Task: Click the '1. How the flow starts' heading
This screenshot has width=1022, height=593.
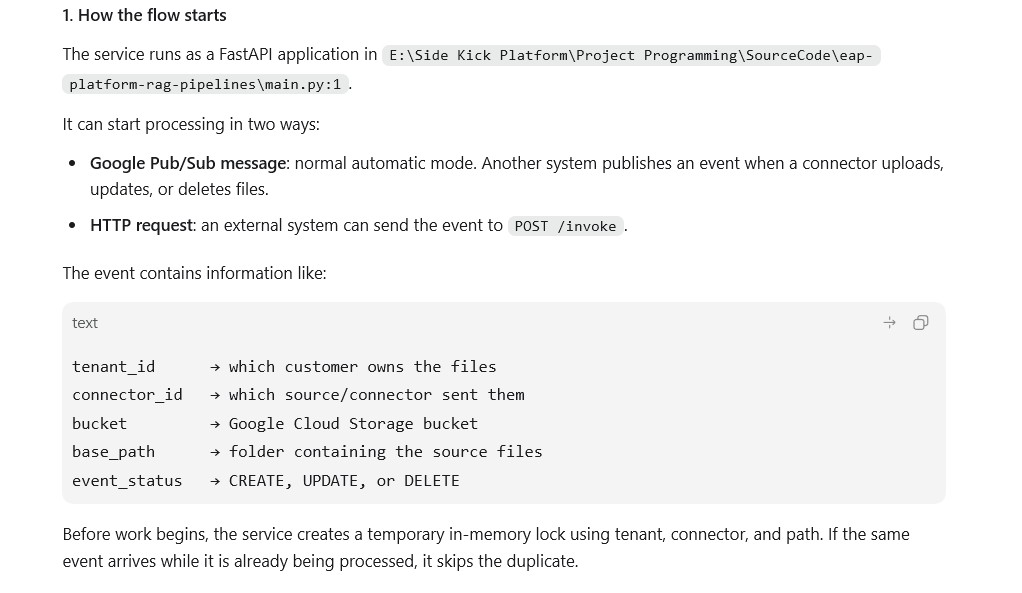Action: click(145, 16)
